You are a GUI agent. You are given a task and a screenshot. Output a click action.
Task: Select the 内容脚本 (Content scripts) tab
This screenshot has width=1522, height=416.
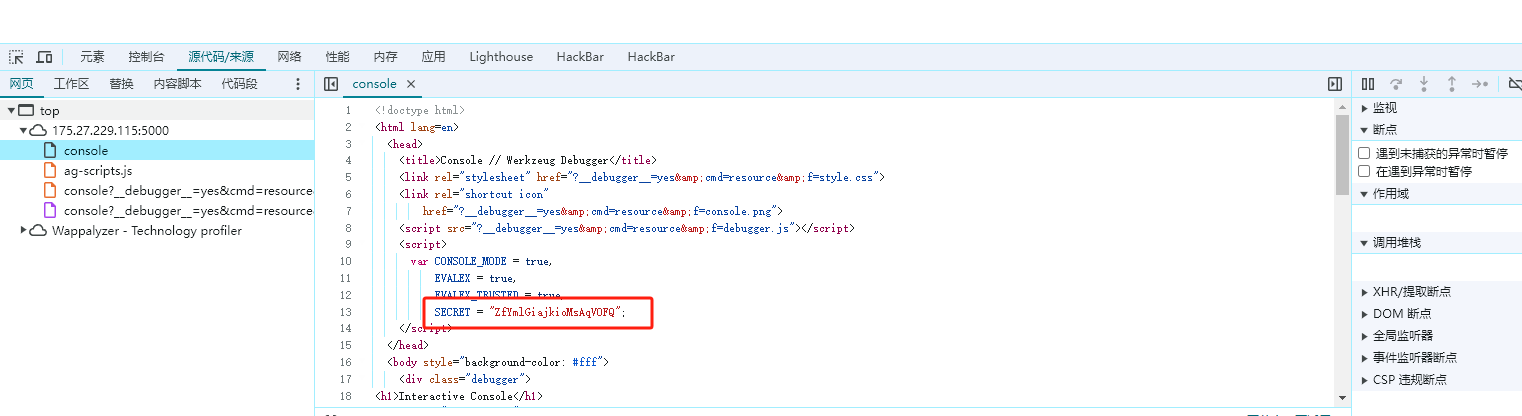177,84
